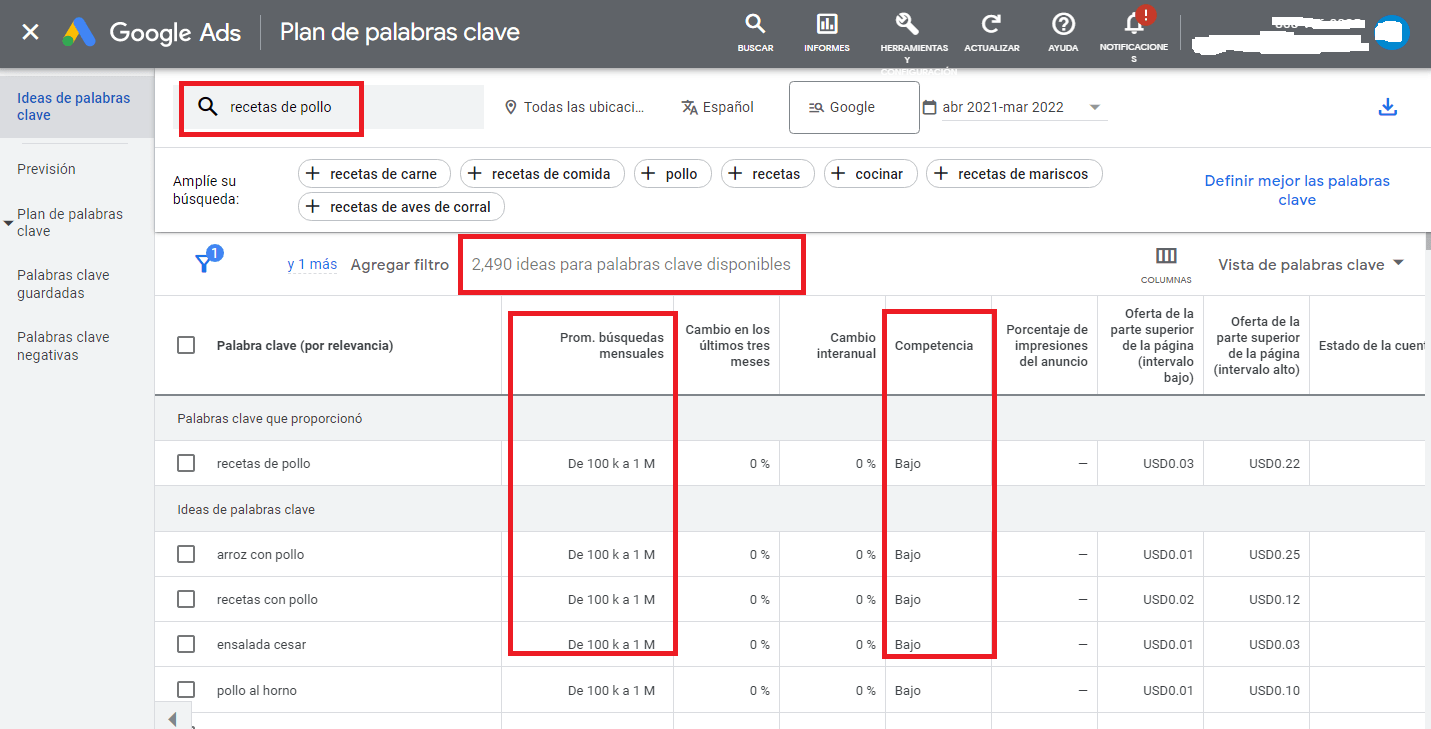Click Definir mejor las palabras clave link
The height and width of the screenshot is (729, 1431).
1297,190
